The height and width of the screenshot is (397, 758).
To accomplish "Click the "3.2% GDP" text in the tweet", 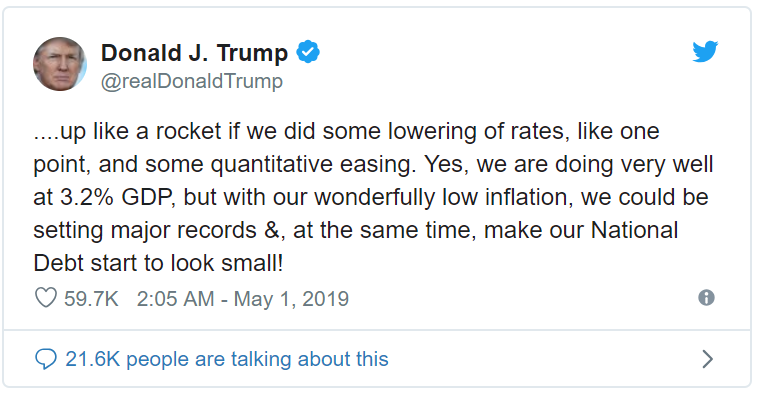I will [x=116, y=197].
